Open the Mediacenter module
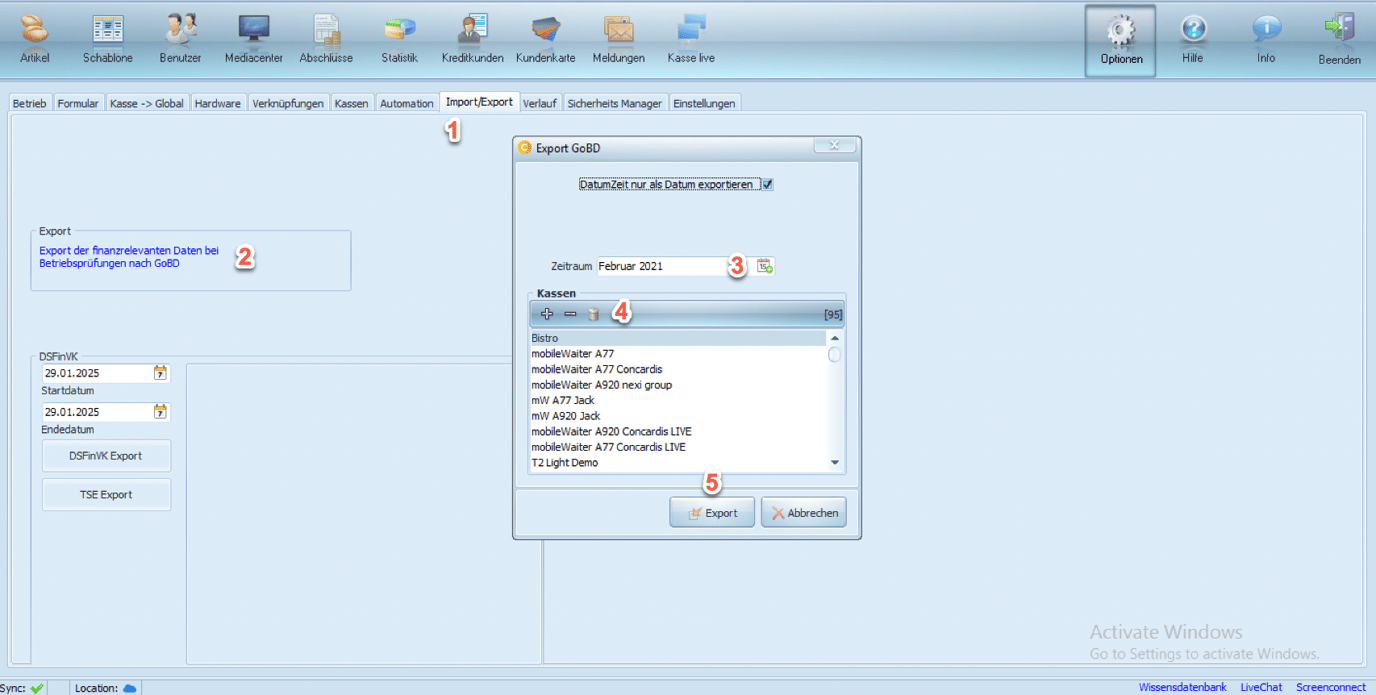The image size is (1376, 695). tap(253, 35)
